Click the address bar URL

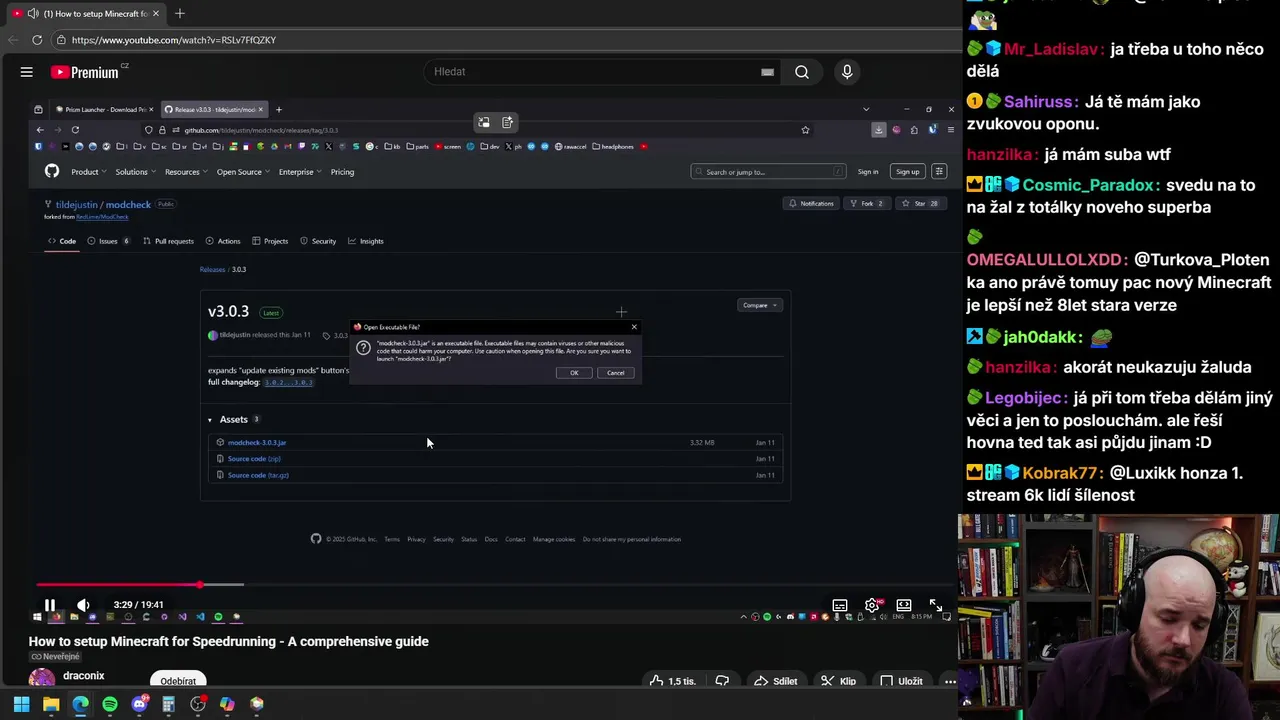(174, 40)
